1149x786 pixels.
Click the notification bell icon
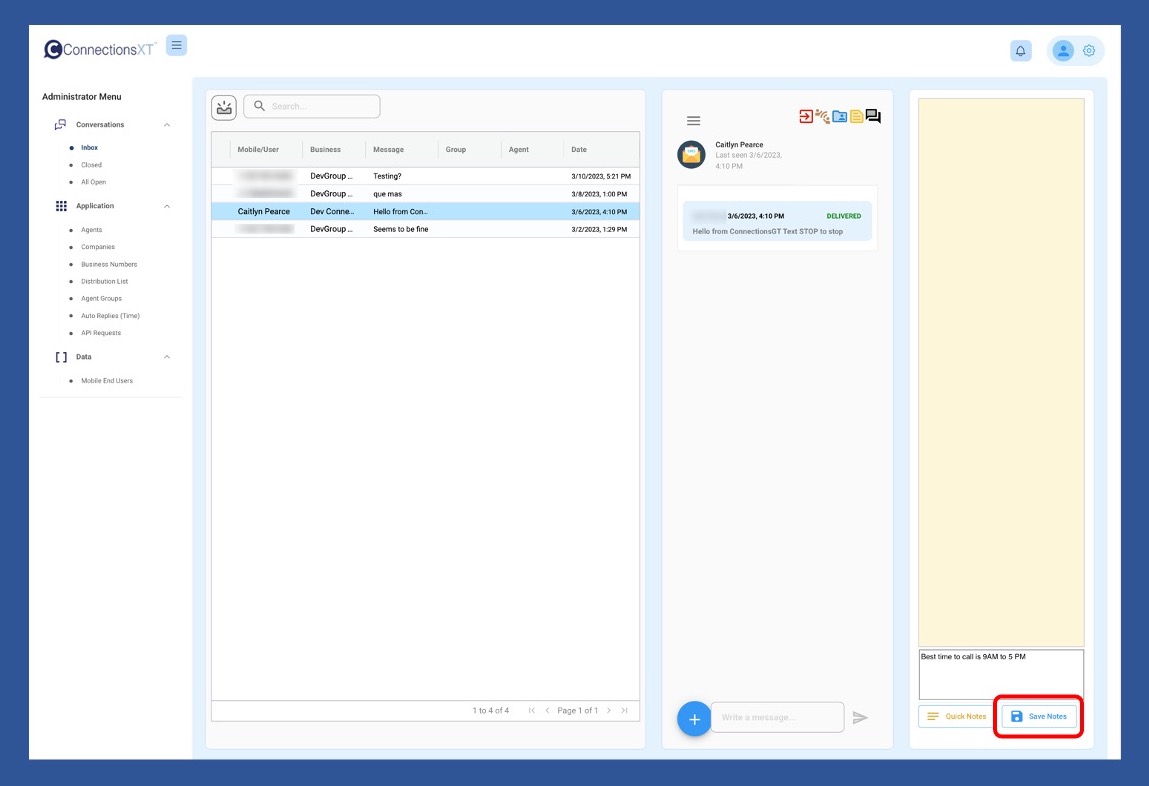[x=1020, y=51]
